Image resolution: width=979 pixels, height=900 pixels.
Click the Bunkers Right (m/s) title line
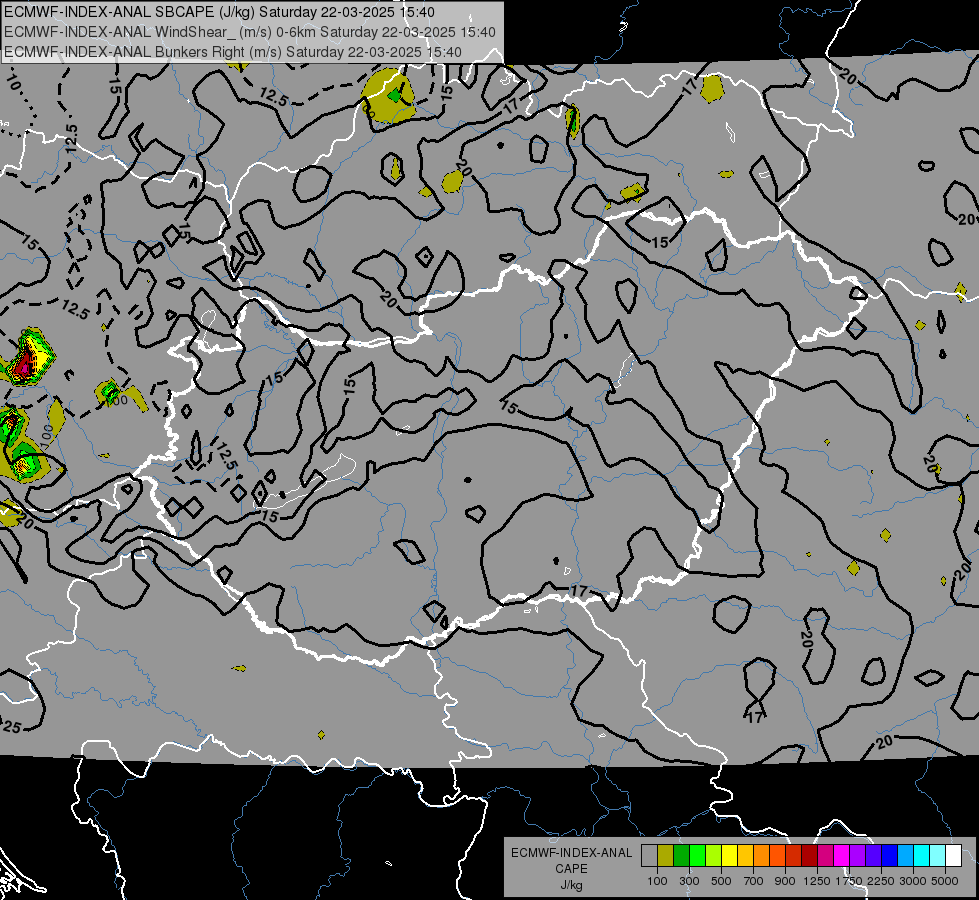[233, 52]
